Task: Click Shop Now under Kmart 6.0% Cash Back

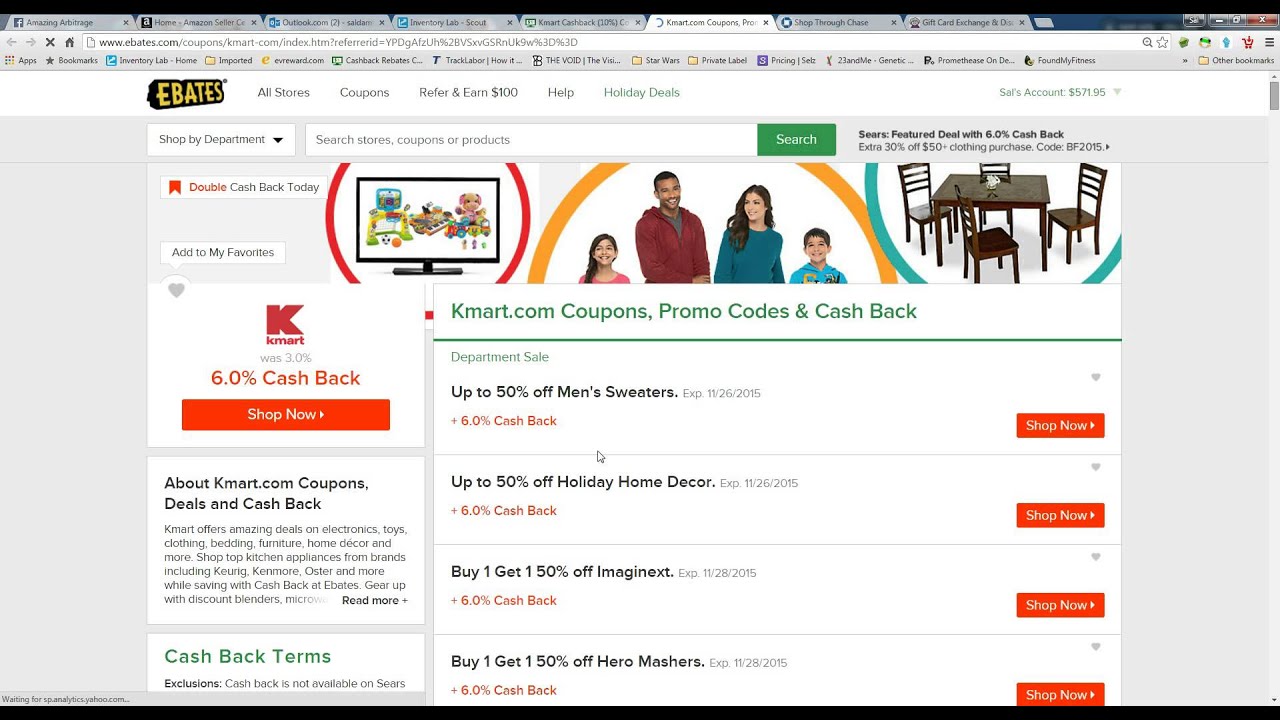Action: point(286,414)
